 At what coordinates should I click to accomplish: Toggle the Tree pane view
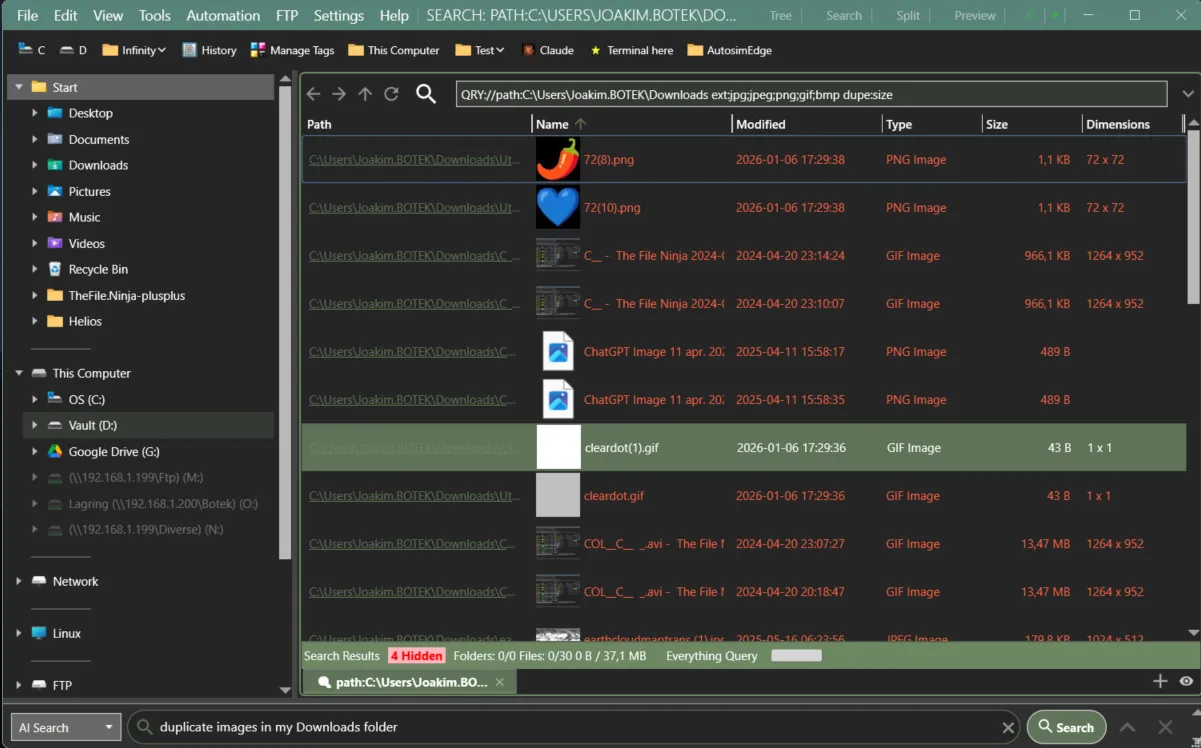(x=780, y=15)
